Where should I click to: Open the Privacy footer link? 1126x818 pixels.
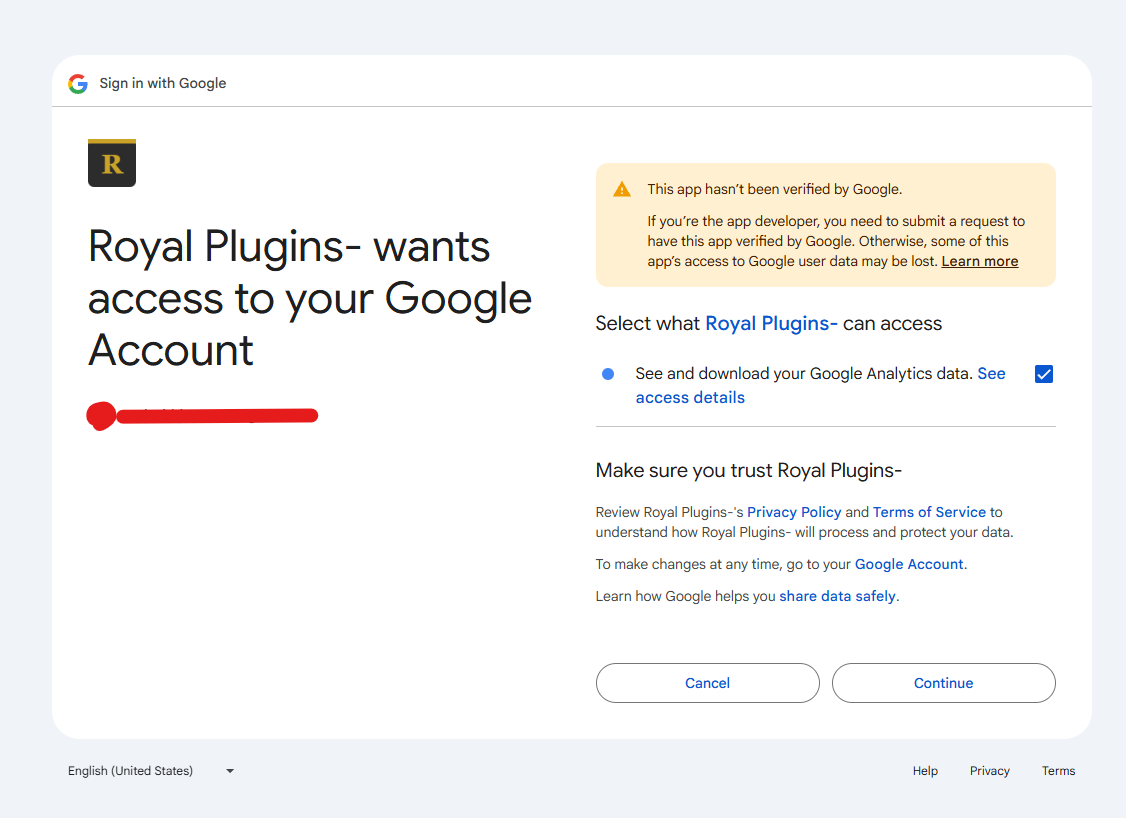990,771
